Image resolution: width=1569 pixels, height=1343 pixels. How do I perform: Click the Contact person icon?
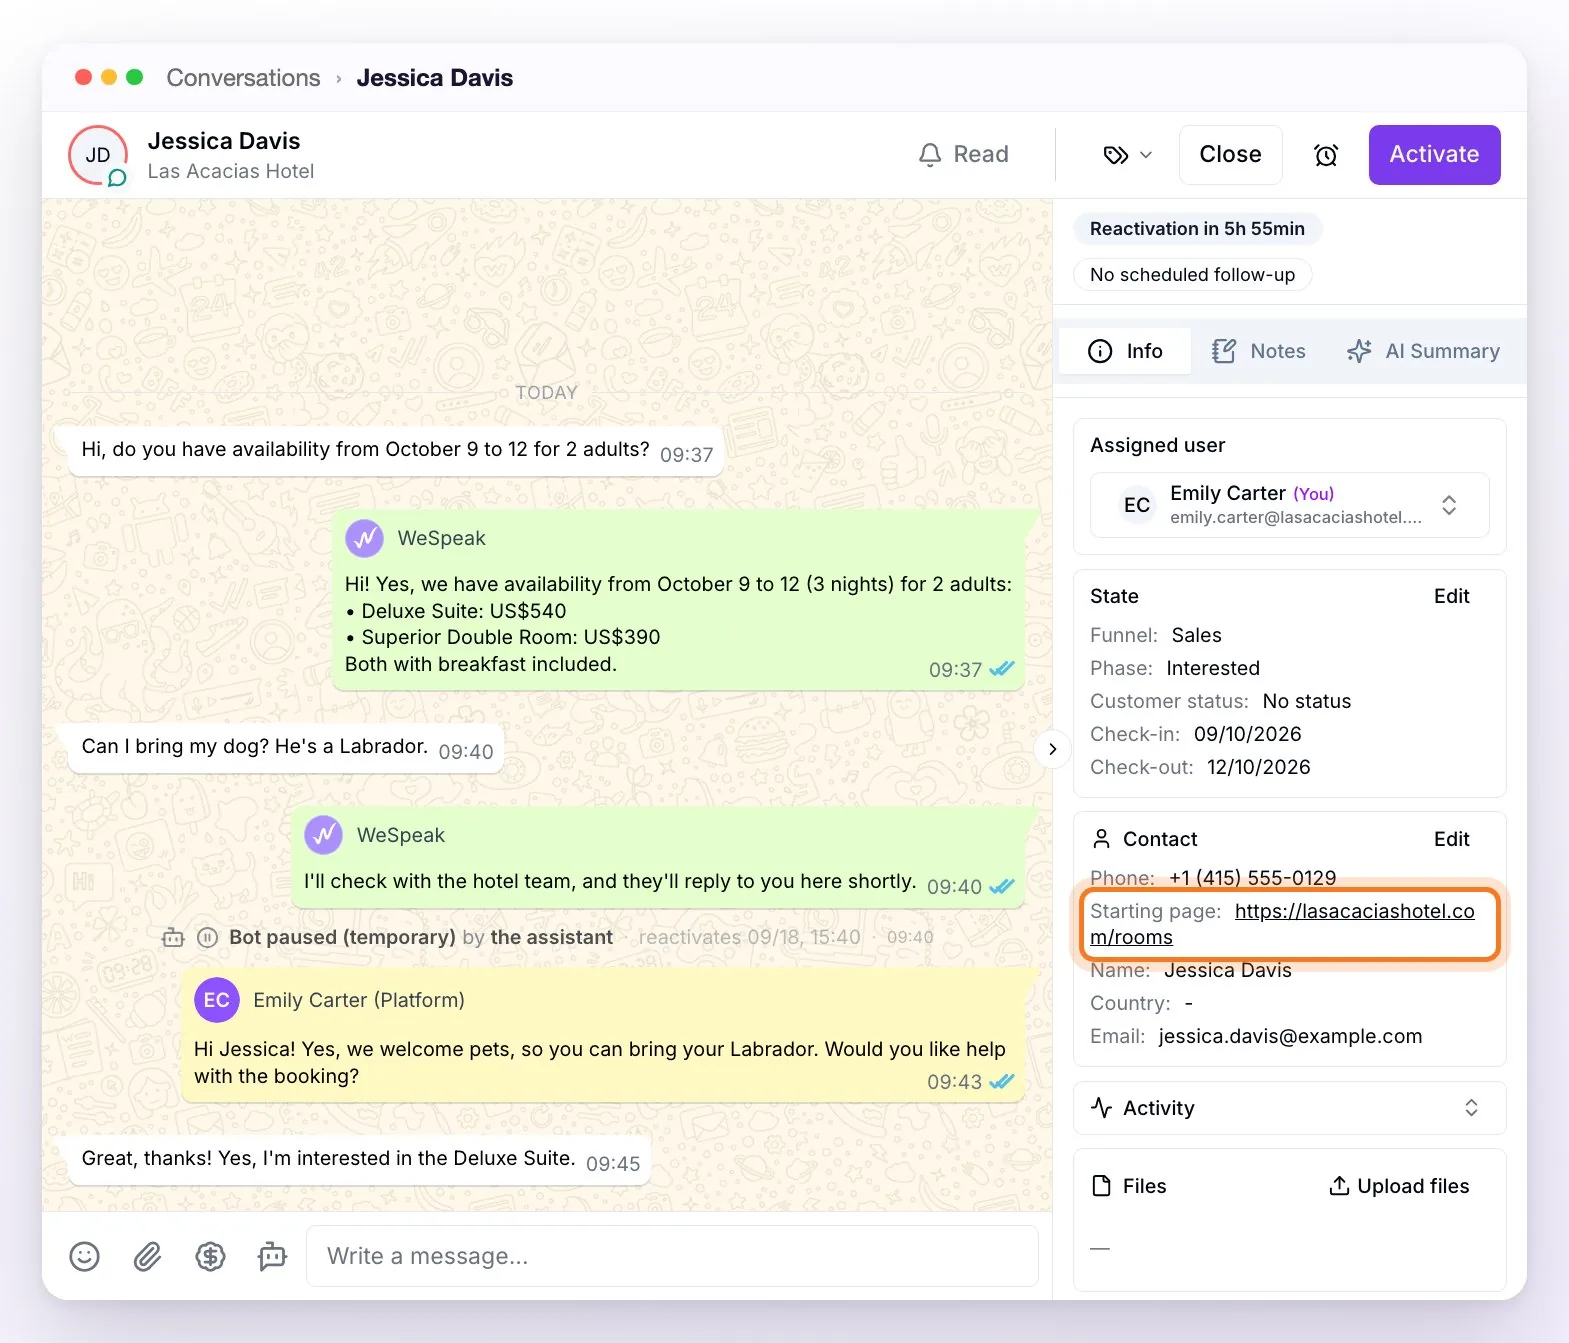pos(1101,839)
